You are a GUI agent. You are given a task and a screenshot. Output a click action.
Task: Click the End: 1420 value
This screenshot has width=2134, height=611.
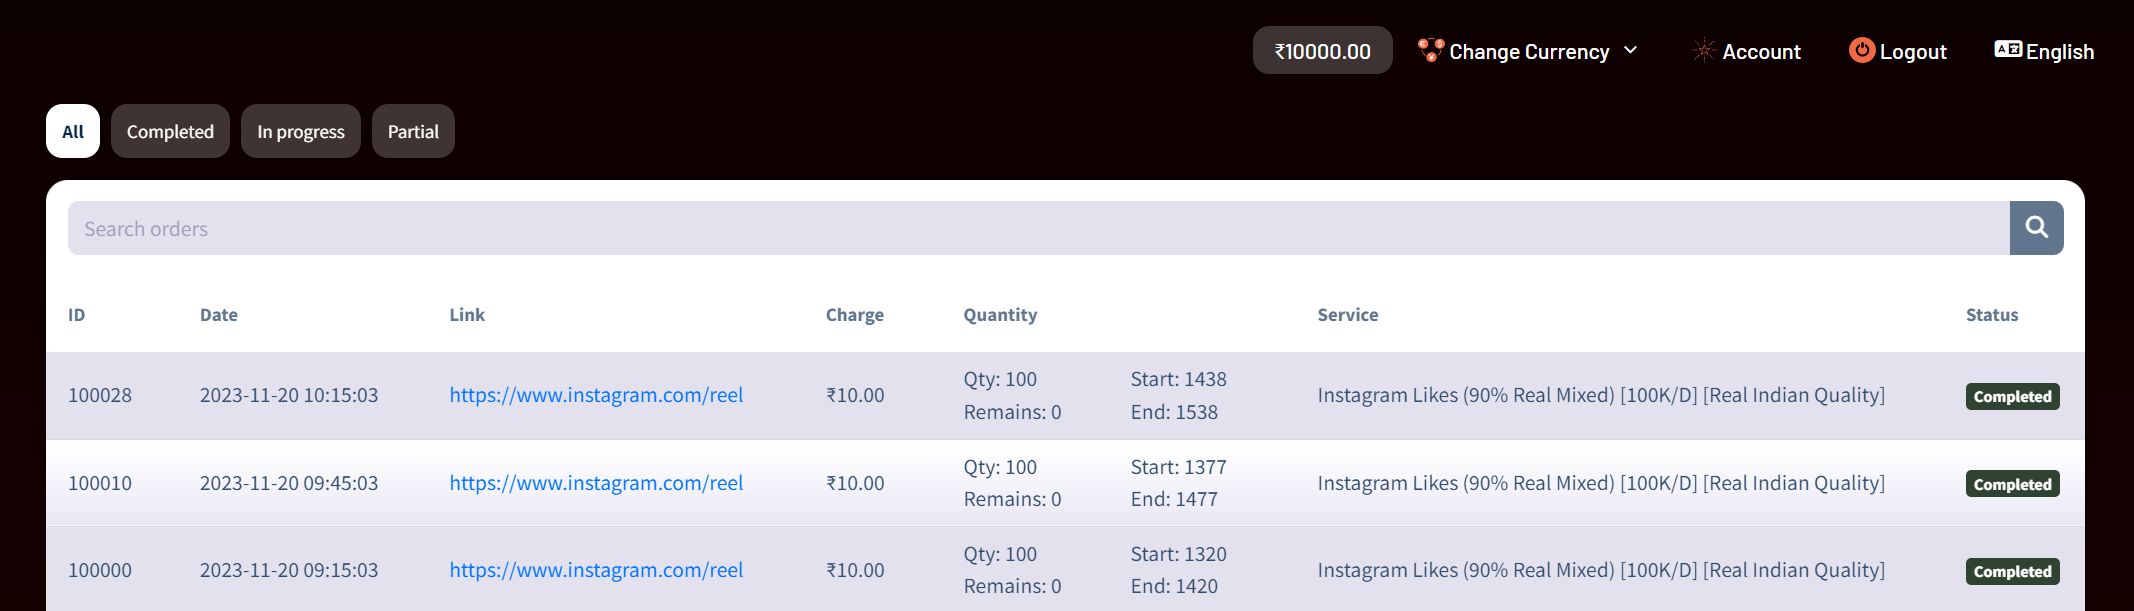click(x=1174, y=586)
